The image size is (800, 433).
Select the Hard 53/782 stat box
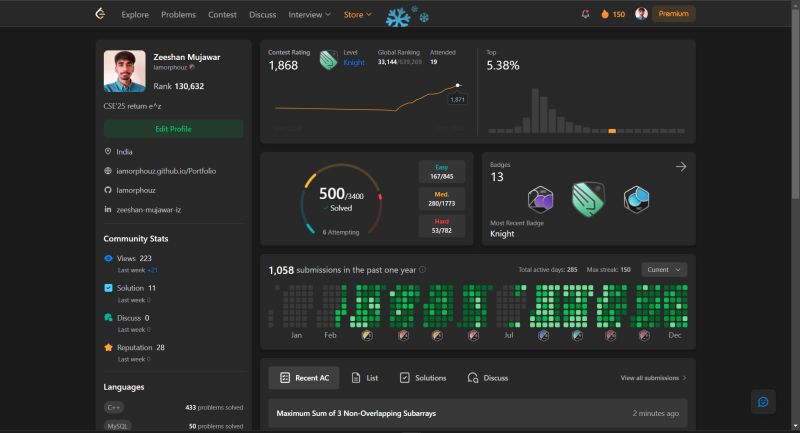point(442,226)
